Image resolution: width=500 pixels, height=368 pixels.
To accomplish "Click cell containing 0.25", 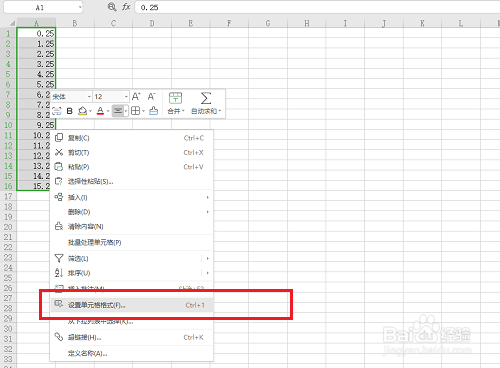I will (x=36, y=33).
